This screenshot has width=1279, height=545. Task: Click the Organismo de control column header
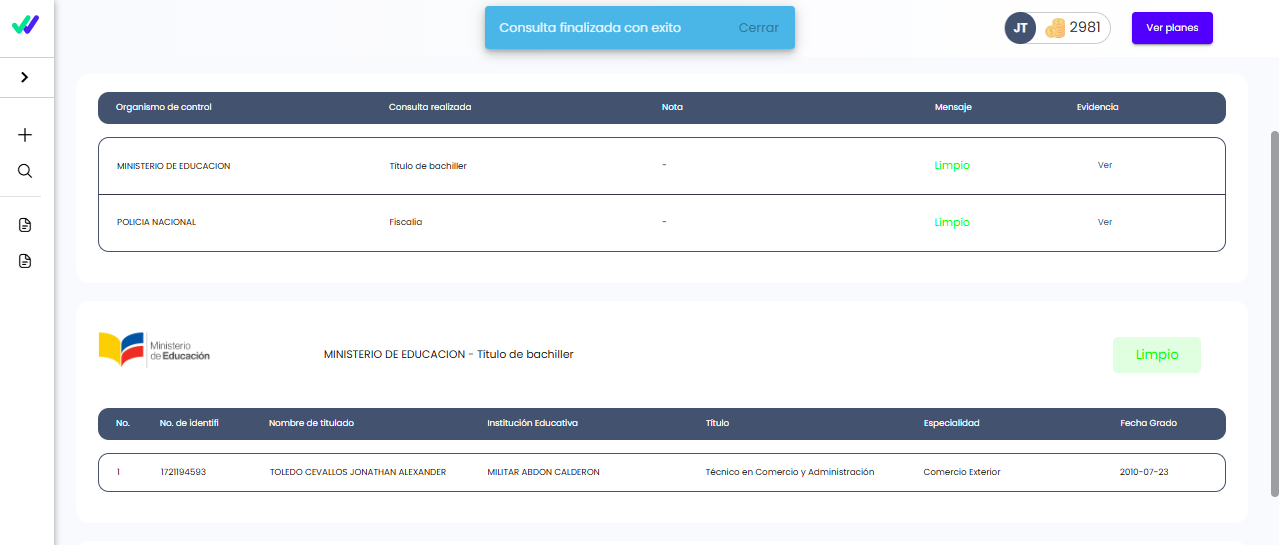164,107
